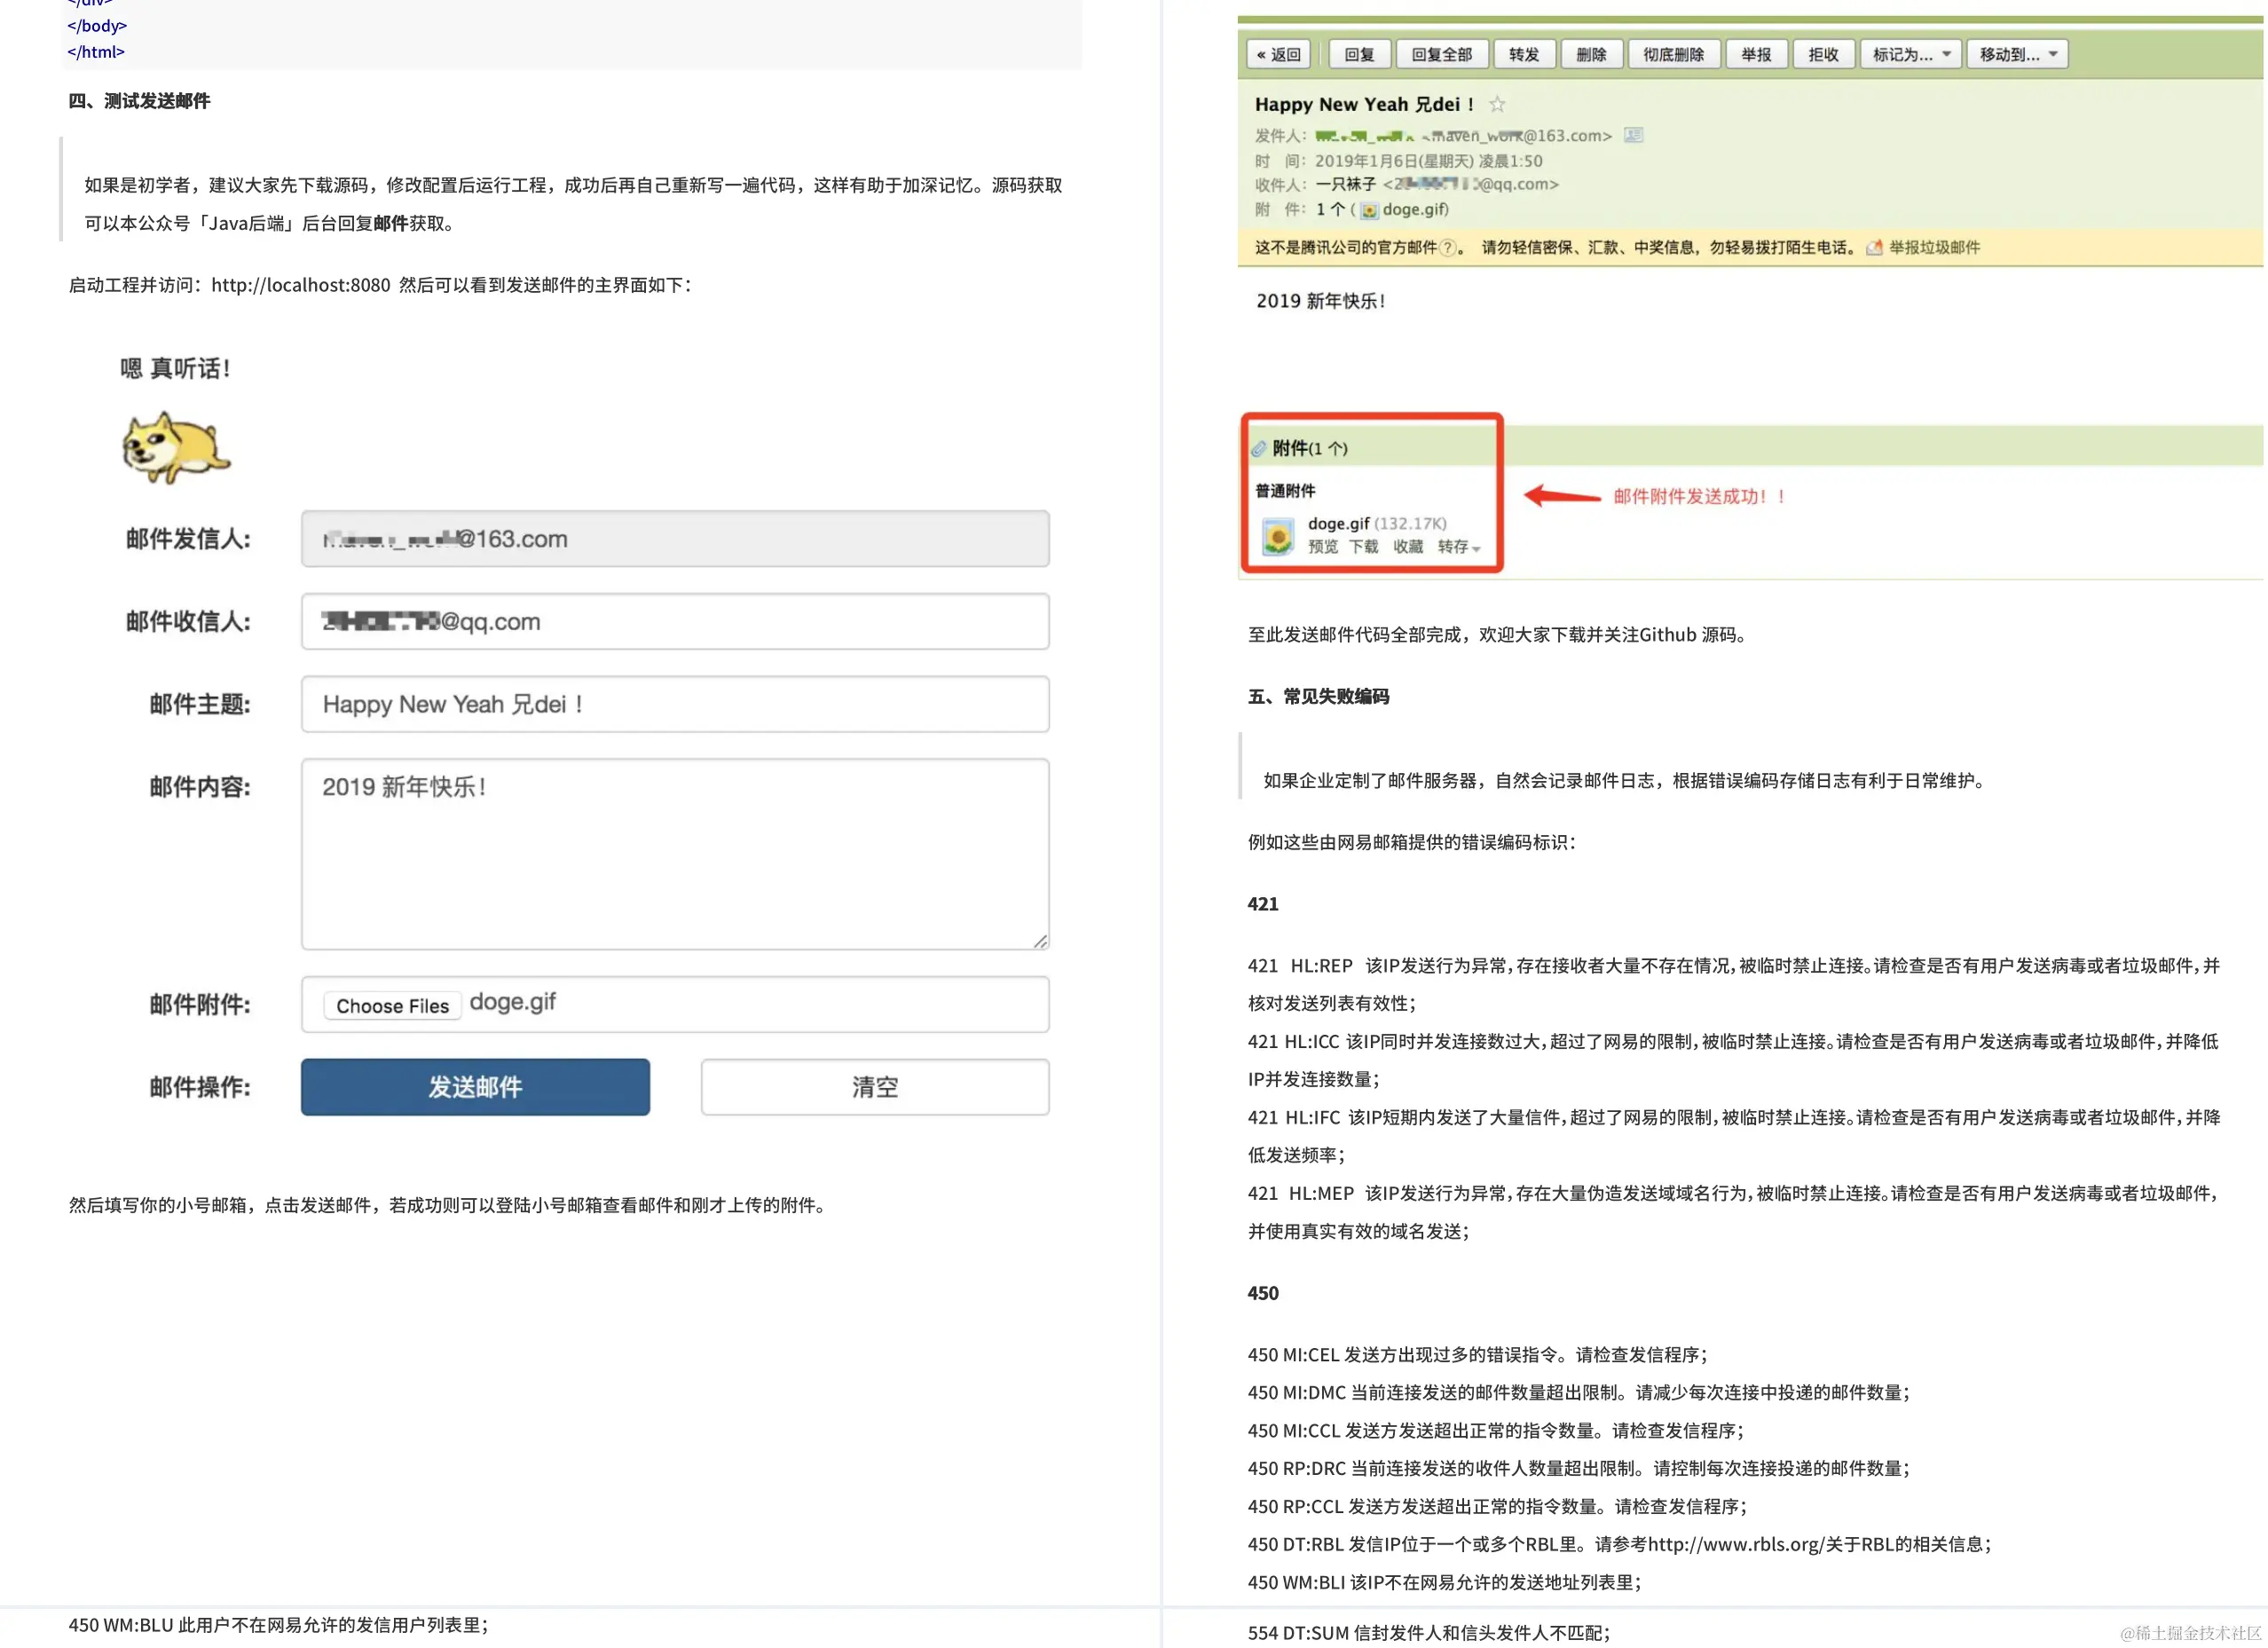Open the sender's contact card icon beside 163.com address
2268x1648 pixels.
coord(1634,136)
